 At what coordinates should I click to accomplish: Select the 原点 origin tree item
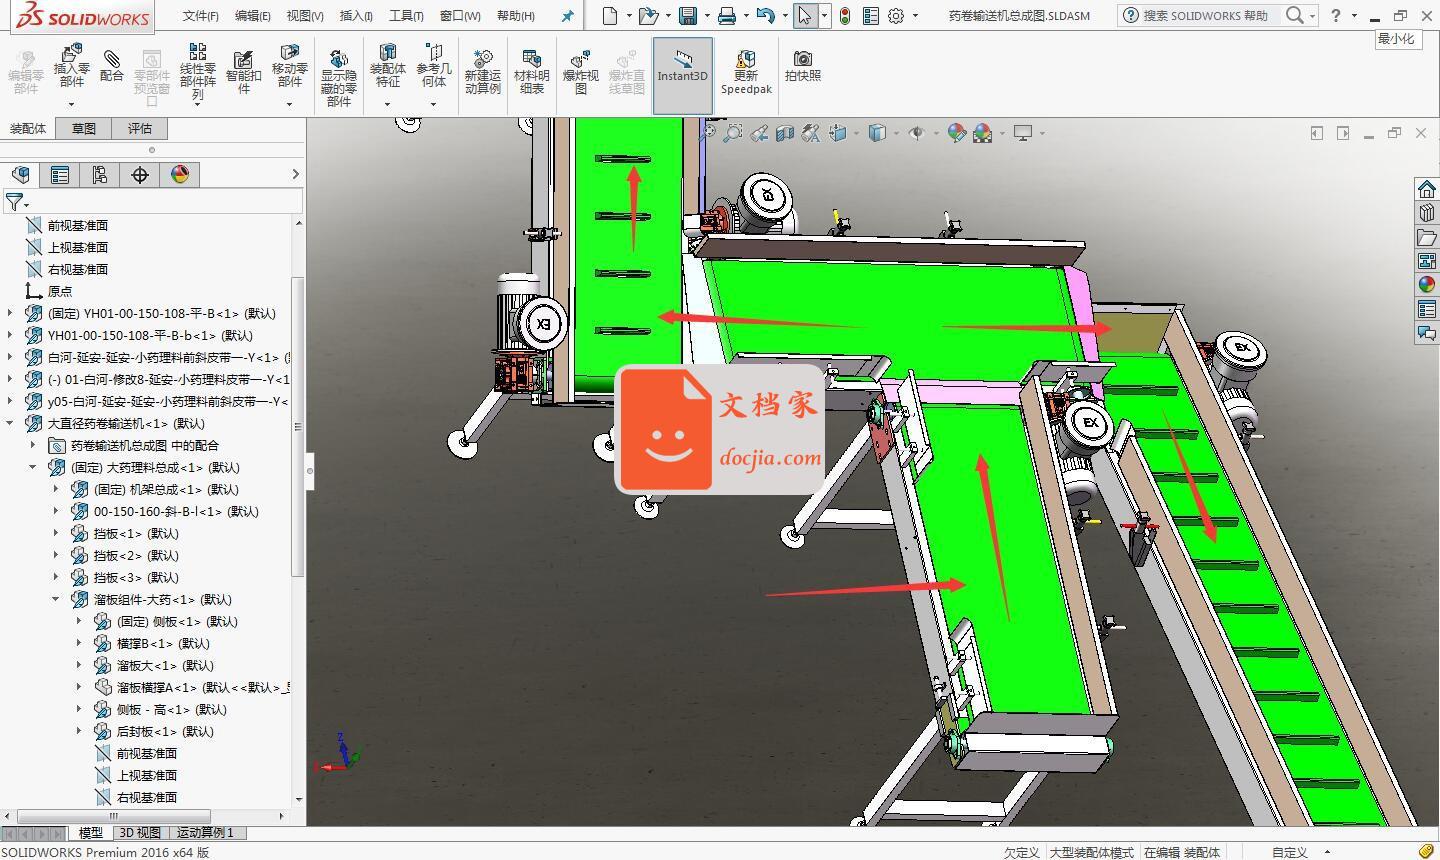[x=49, y=291]
